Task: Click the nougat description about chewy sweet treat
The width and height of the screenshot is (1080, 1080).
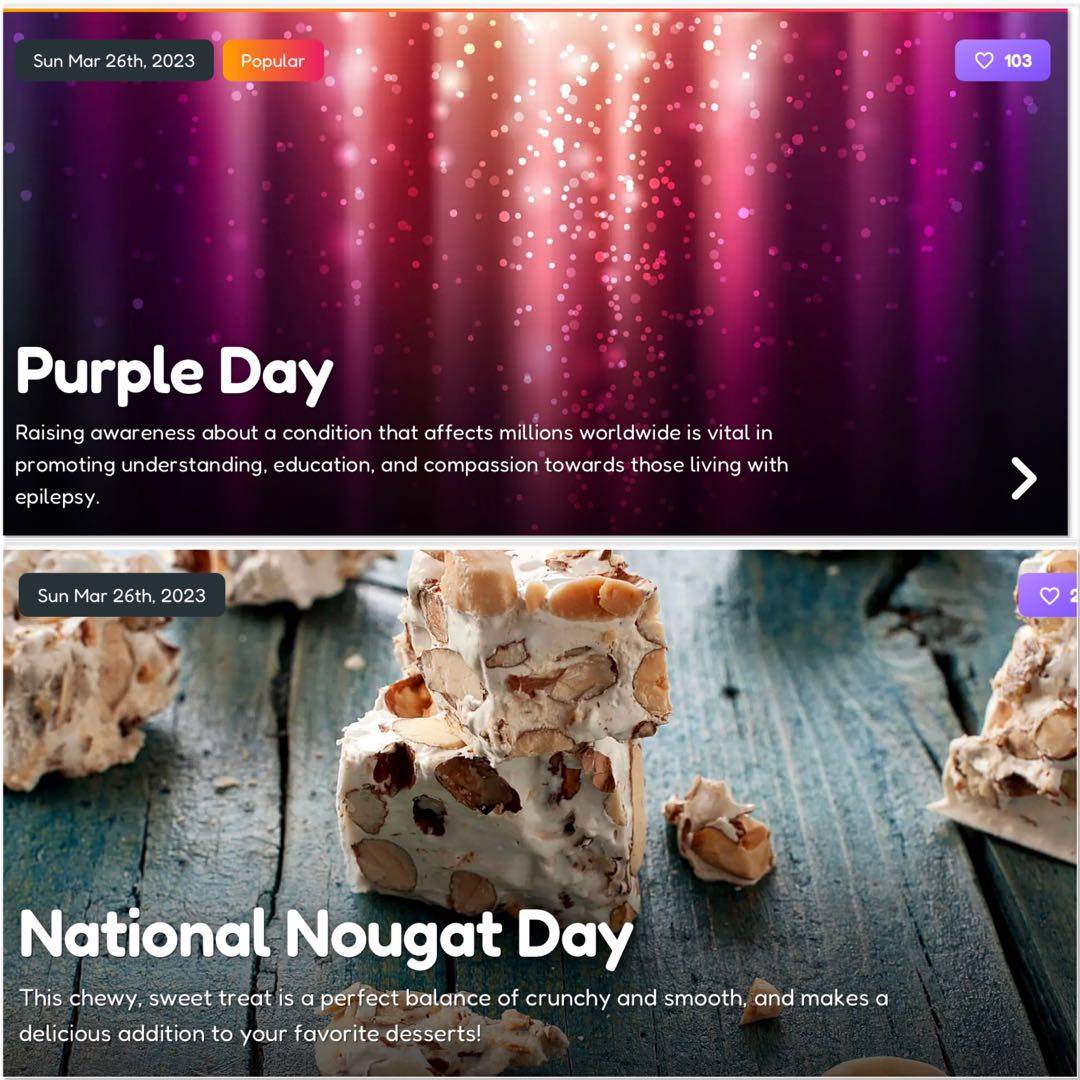Action: (x=453, y=1015)
